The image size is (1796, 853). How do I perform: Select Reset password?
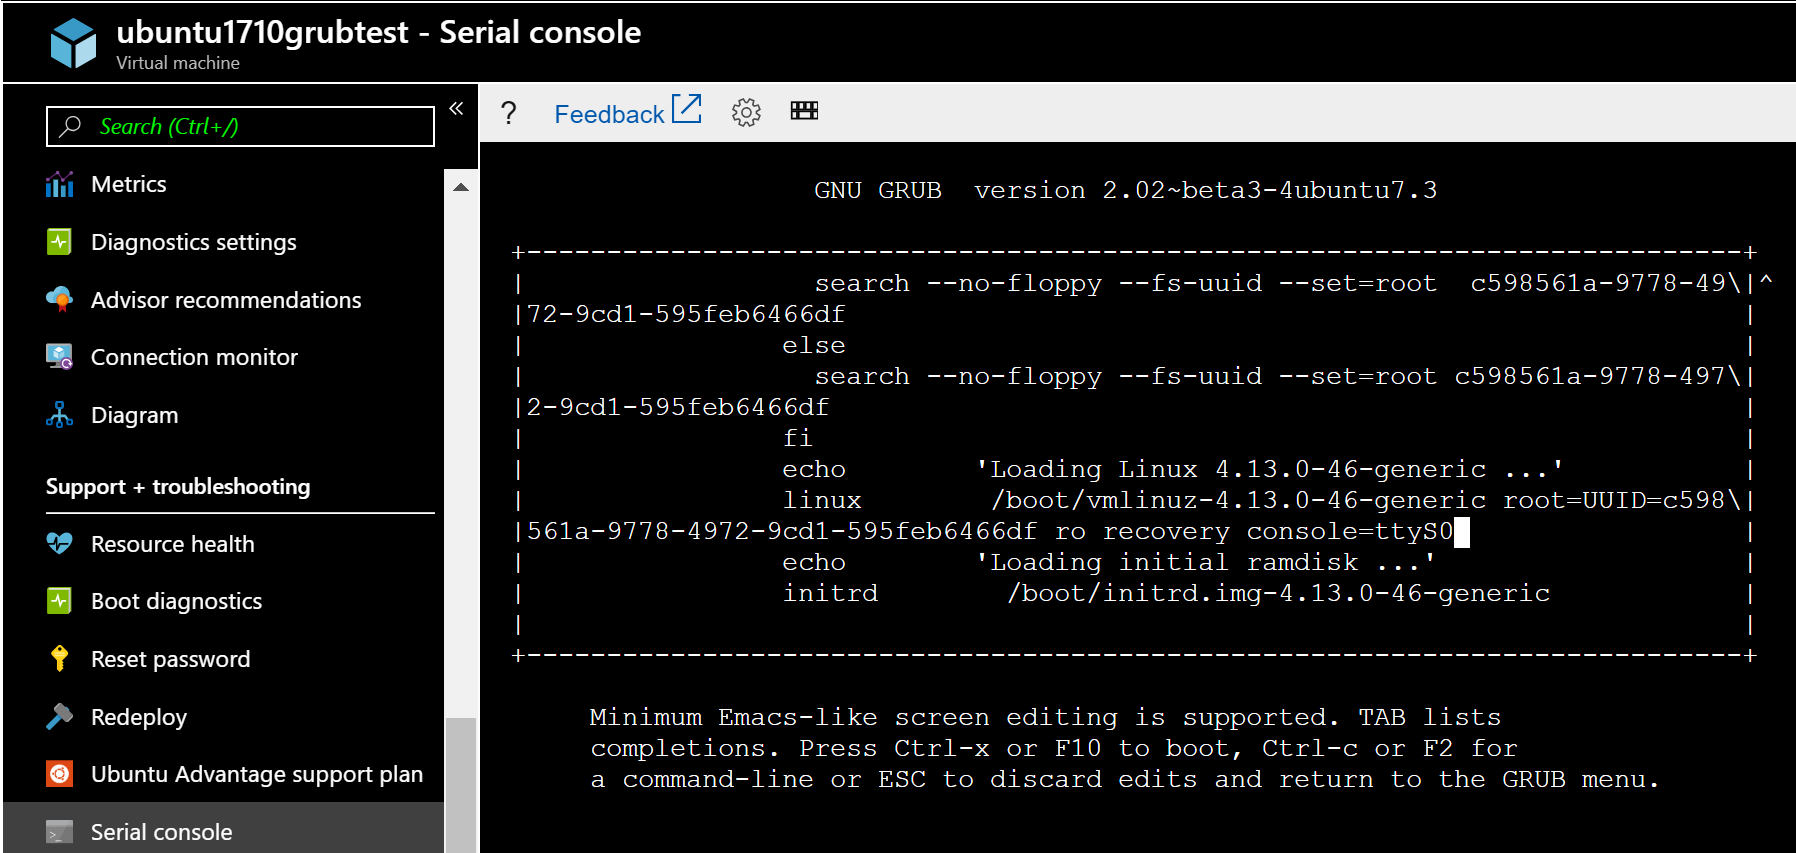tap(170, 659)
